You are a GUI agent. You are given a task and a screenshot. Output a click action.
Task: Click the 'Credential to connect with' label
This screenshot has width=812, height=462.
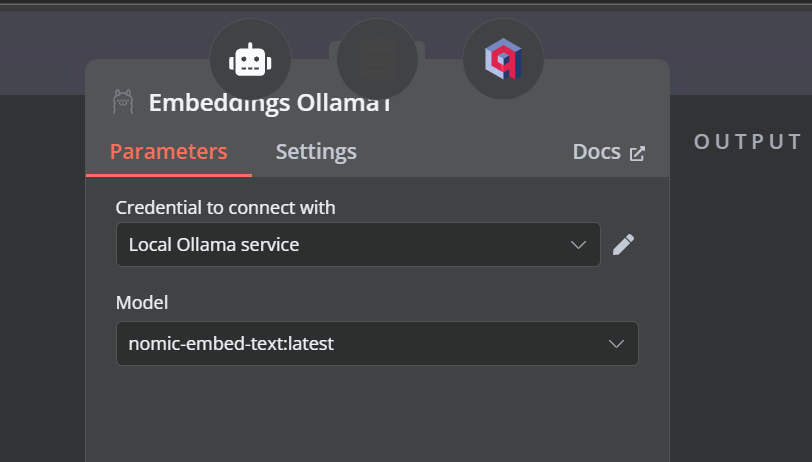[x=225, y=208]
